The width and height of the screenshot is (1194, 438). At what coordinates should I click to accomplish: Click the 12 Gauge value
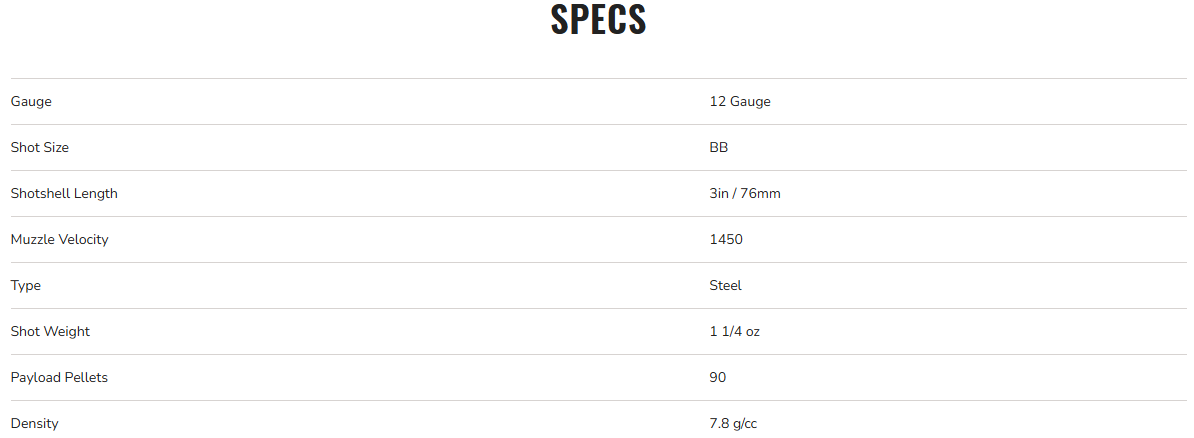tap(740, 101)
